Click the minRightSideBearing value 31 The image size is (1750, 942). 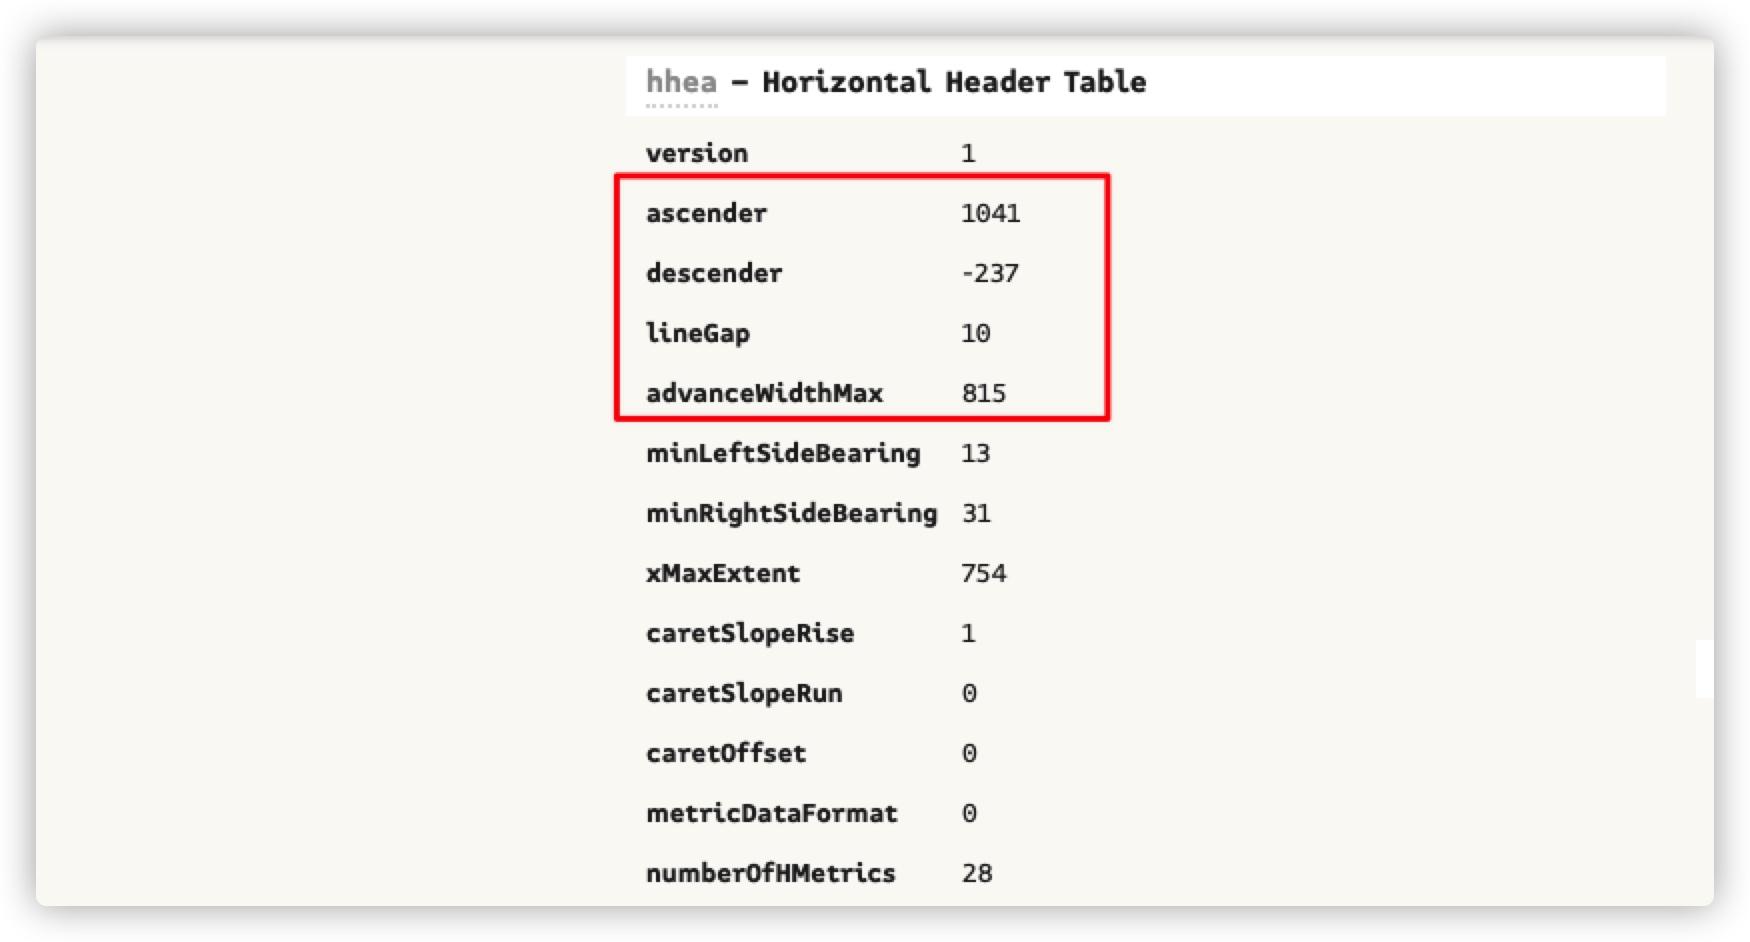976,513
